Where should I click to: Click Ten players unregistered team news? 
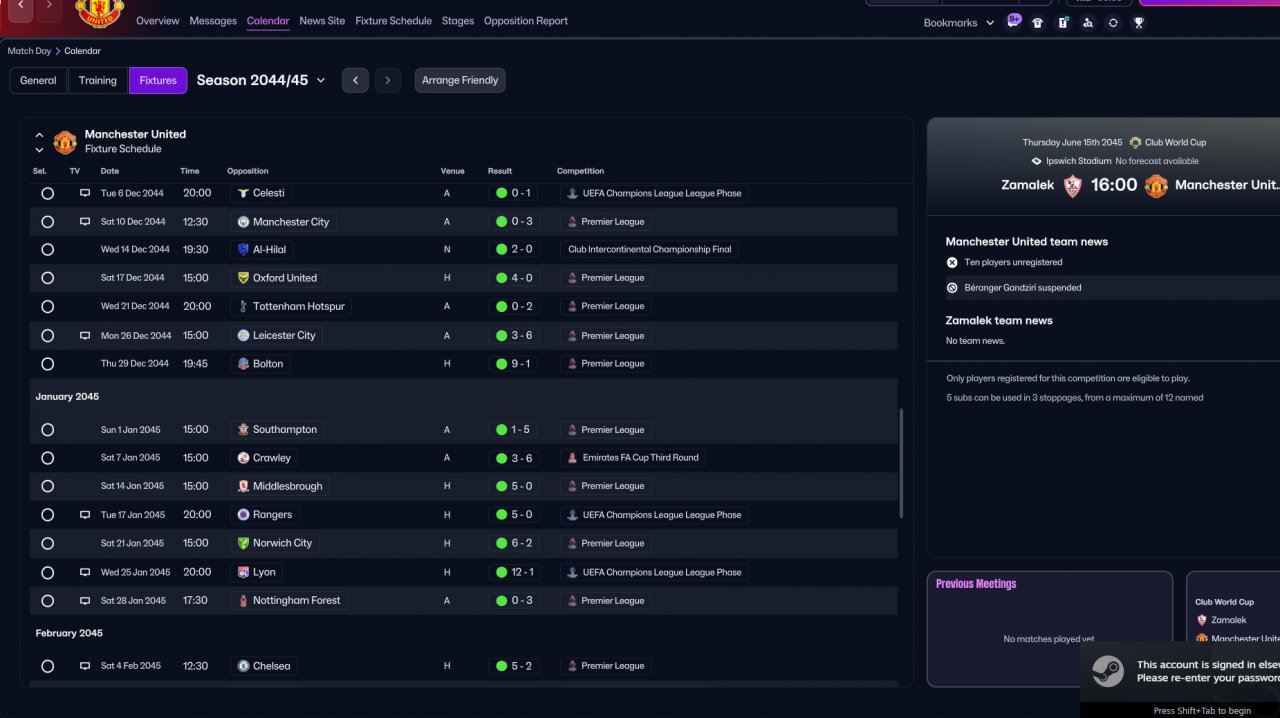[x=1013, y=262]
